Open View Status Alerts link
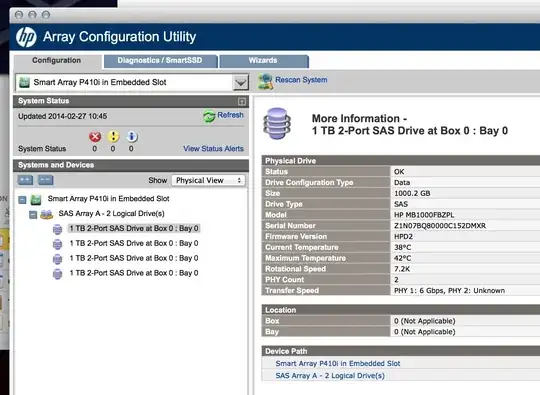This screenshot has width=540, height=395. click(213, 149)
